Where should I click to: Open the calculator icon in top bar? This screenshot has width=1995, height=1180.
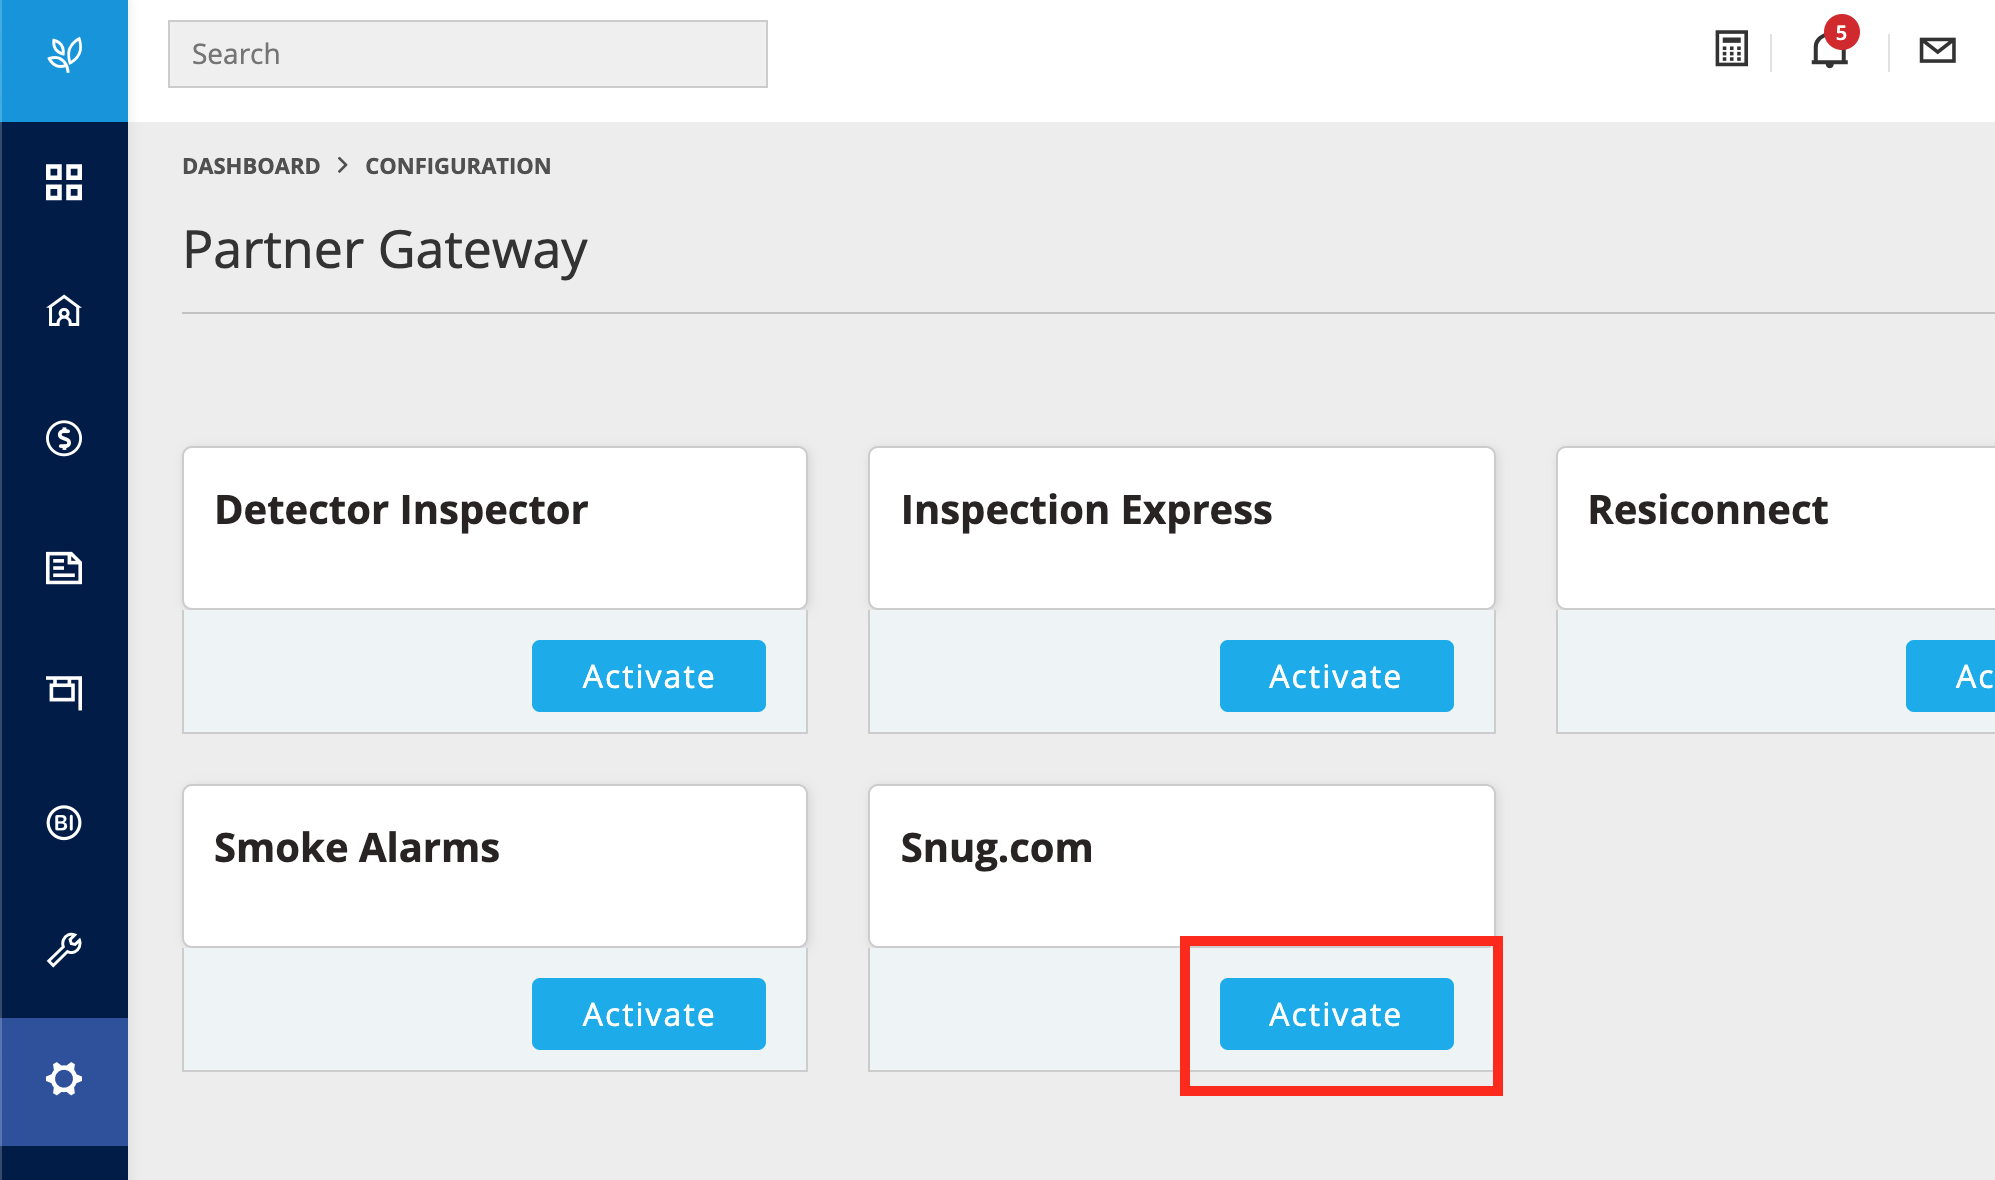point(1731,49)
